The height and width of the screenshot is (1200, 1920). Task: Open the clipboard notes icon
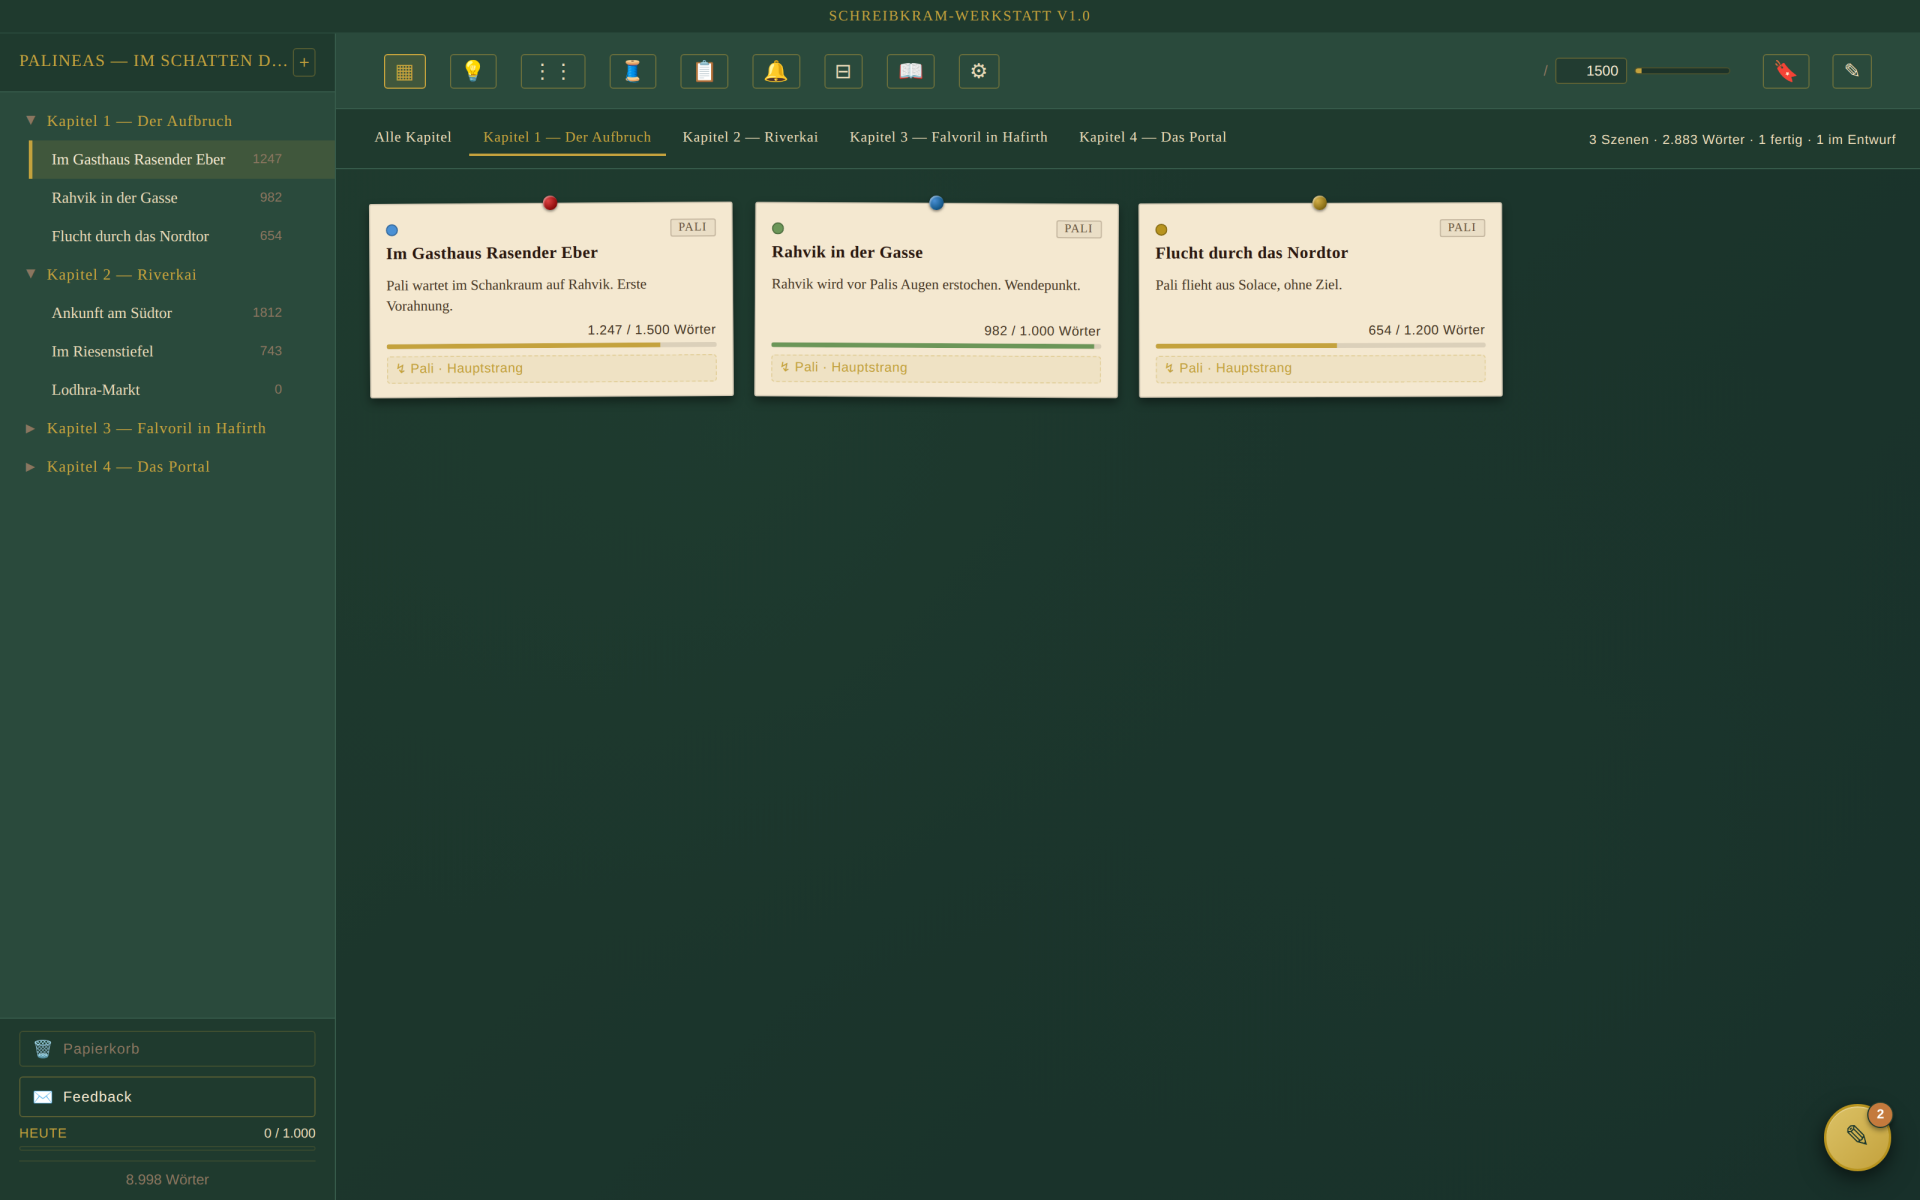pyautogui.click(x=704, y=71)
